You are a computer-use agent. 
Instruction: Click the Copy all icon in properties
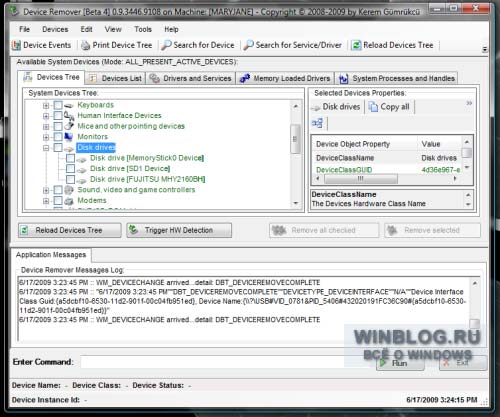click(373, 107)
